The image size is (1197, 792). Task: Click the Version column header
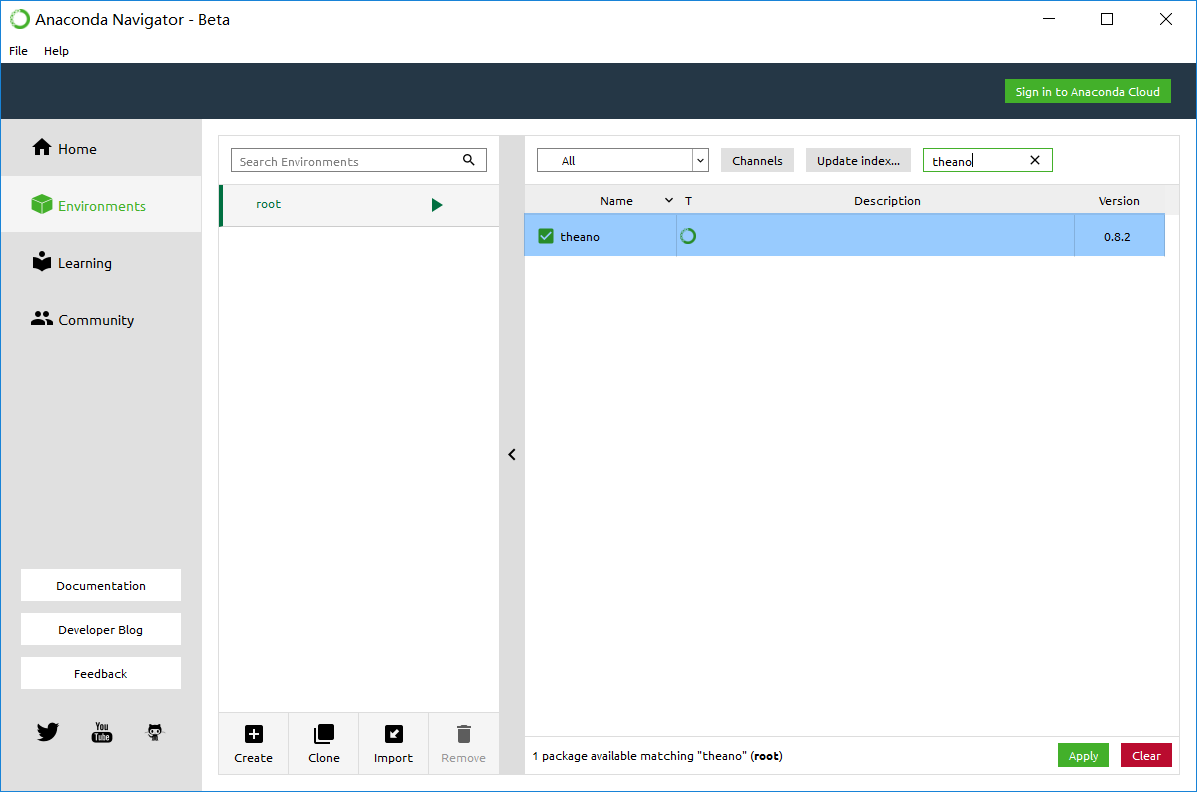1118,200
